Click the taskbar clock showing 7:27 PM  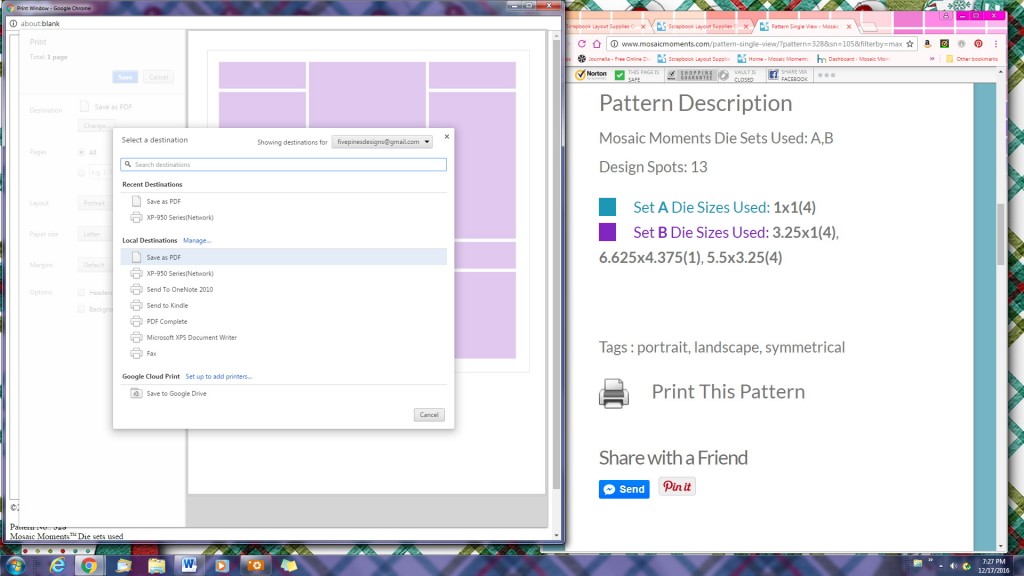point(993,566)
